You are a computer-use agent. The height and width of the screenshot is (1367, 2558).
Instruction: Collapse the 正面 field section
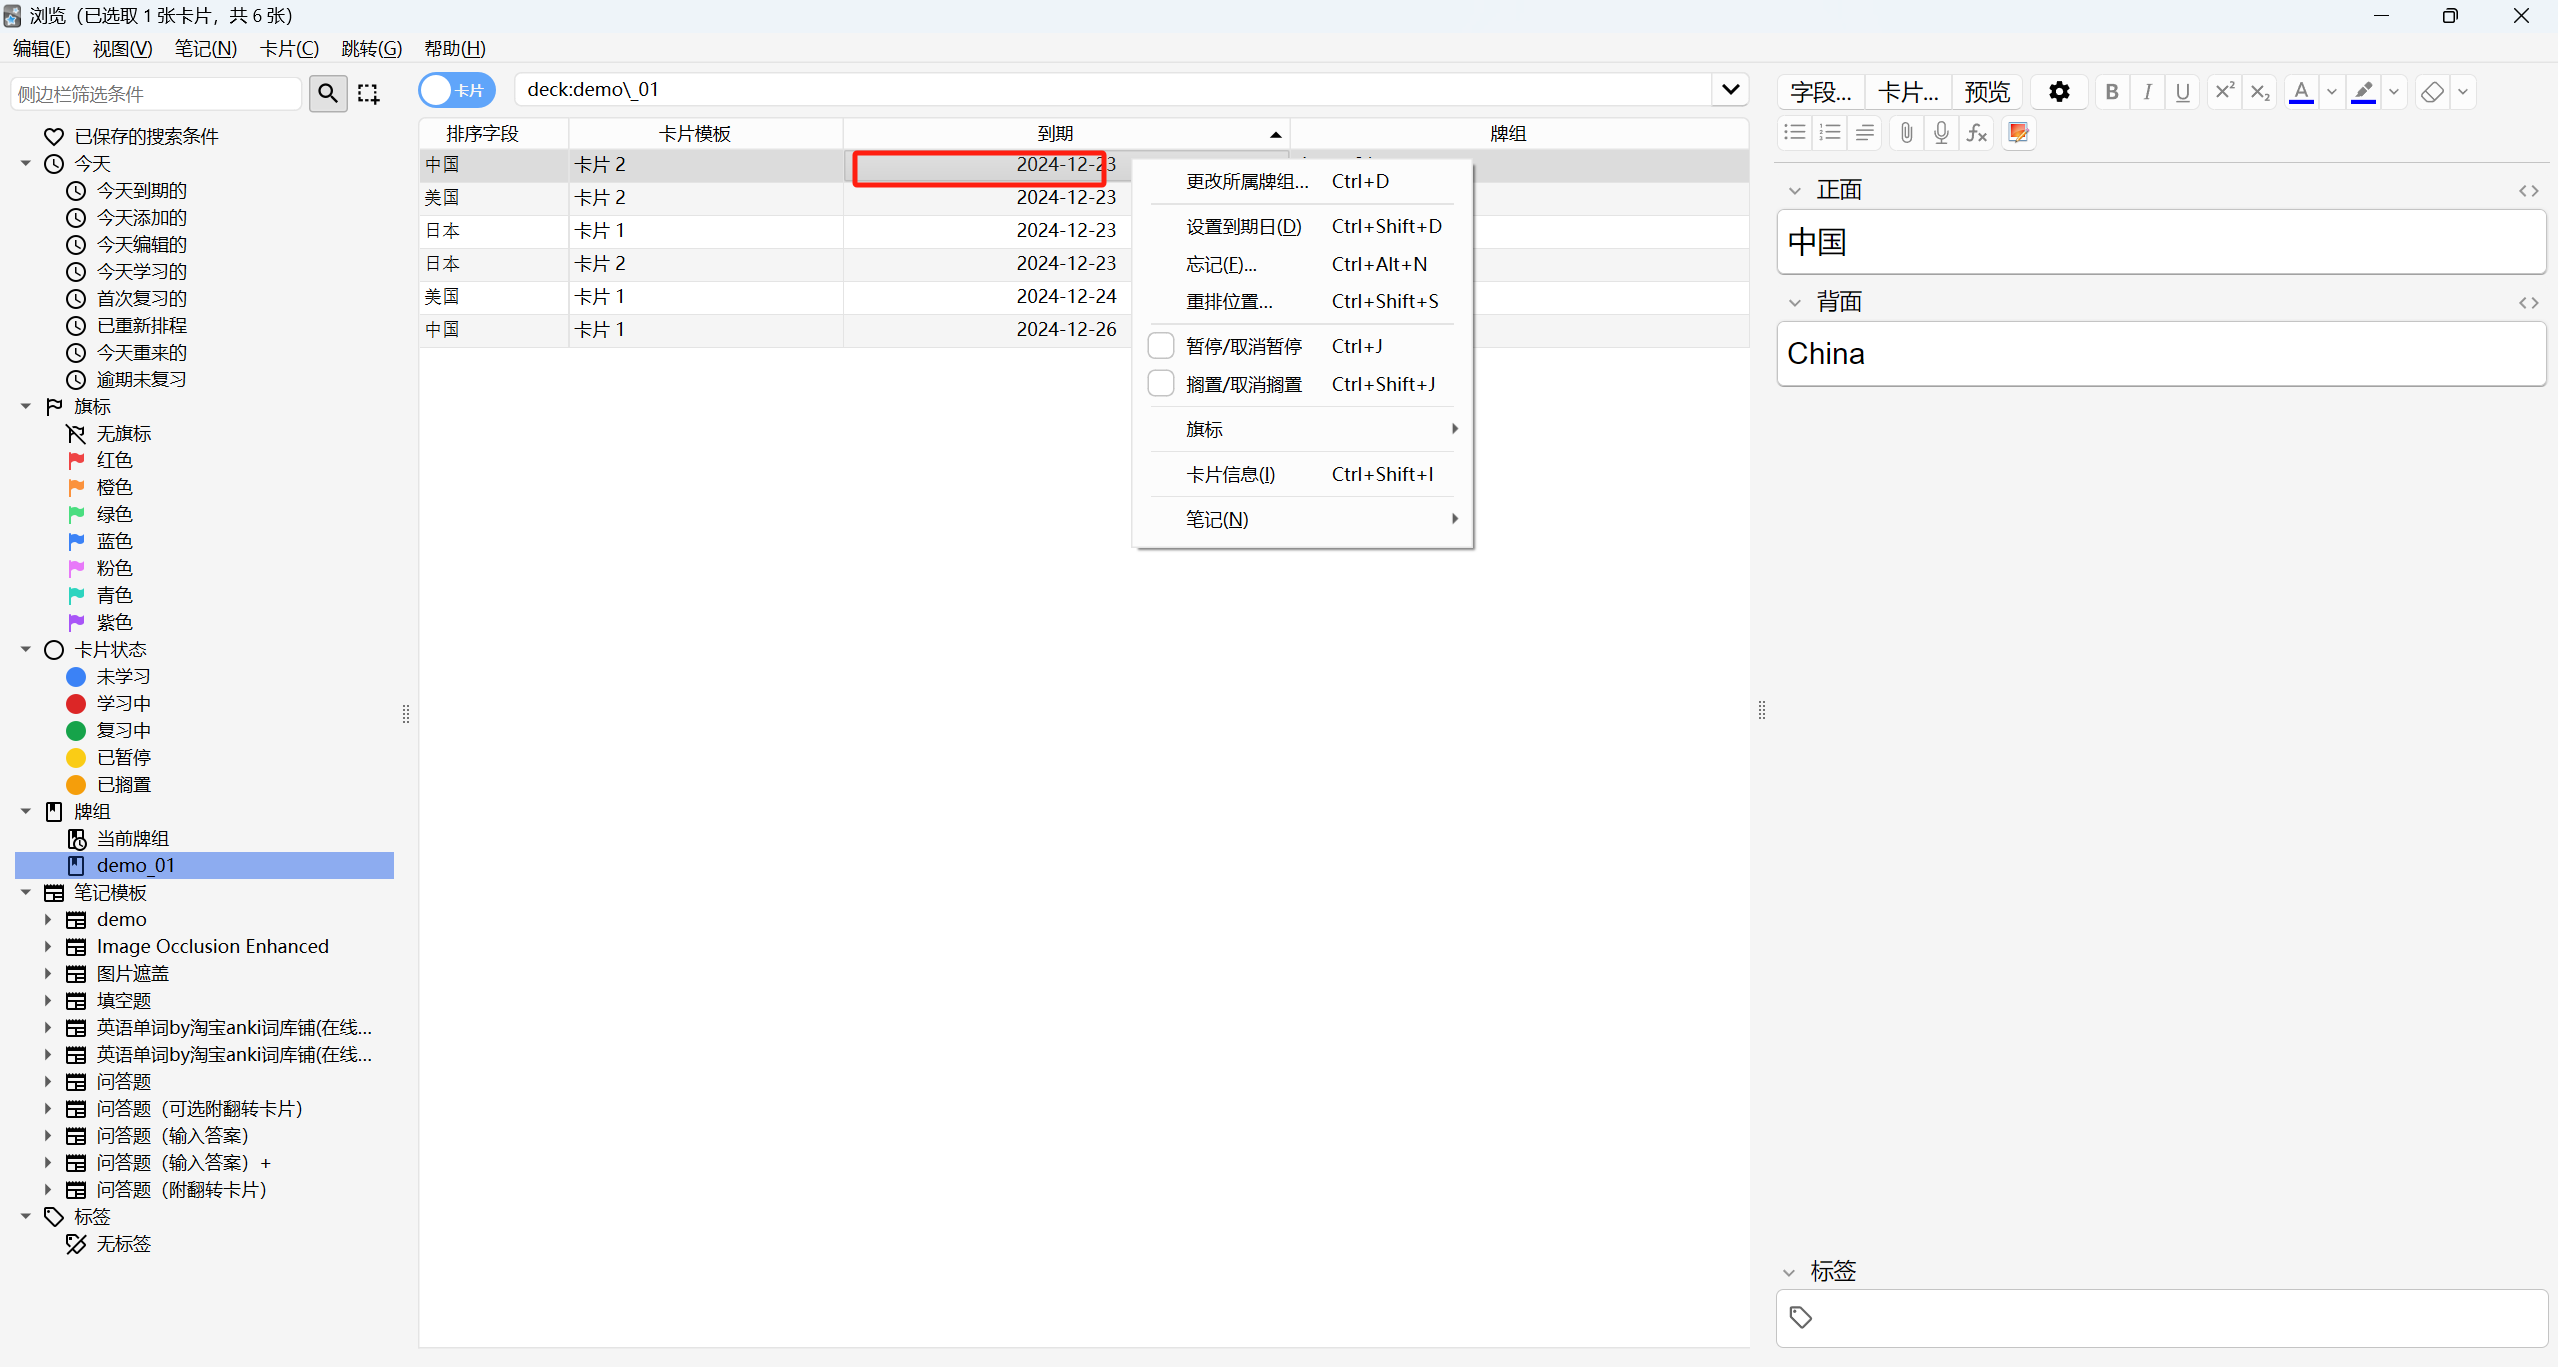pos(1795,190)
